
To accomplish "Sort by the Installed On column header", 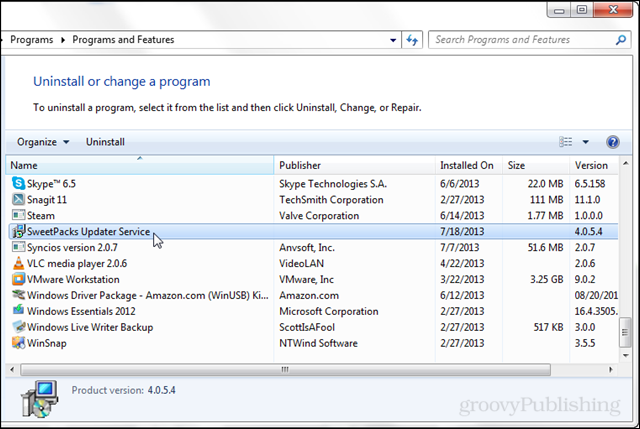I will tap(469, 165).
